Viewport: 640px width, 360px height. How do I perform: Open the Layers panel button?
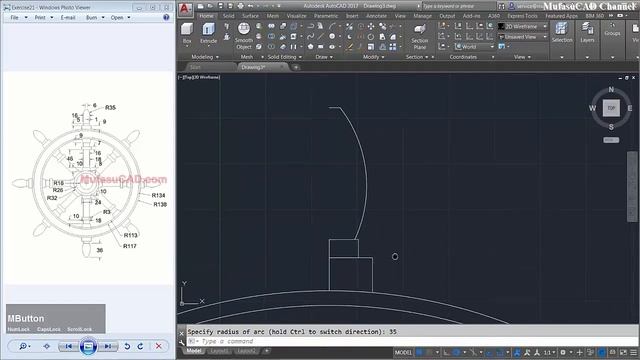coord(587,33)
